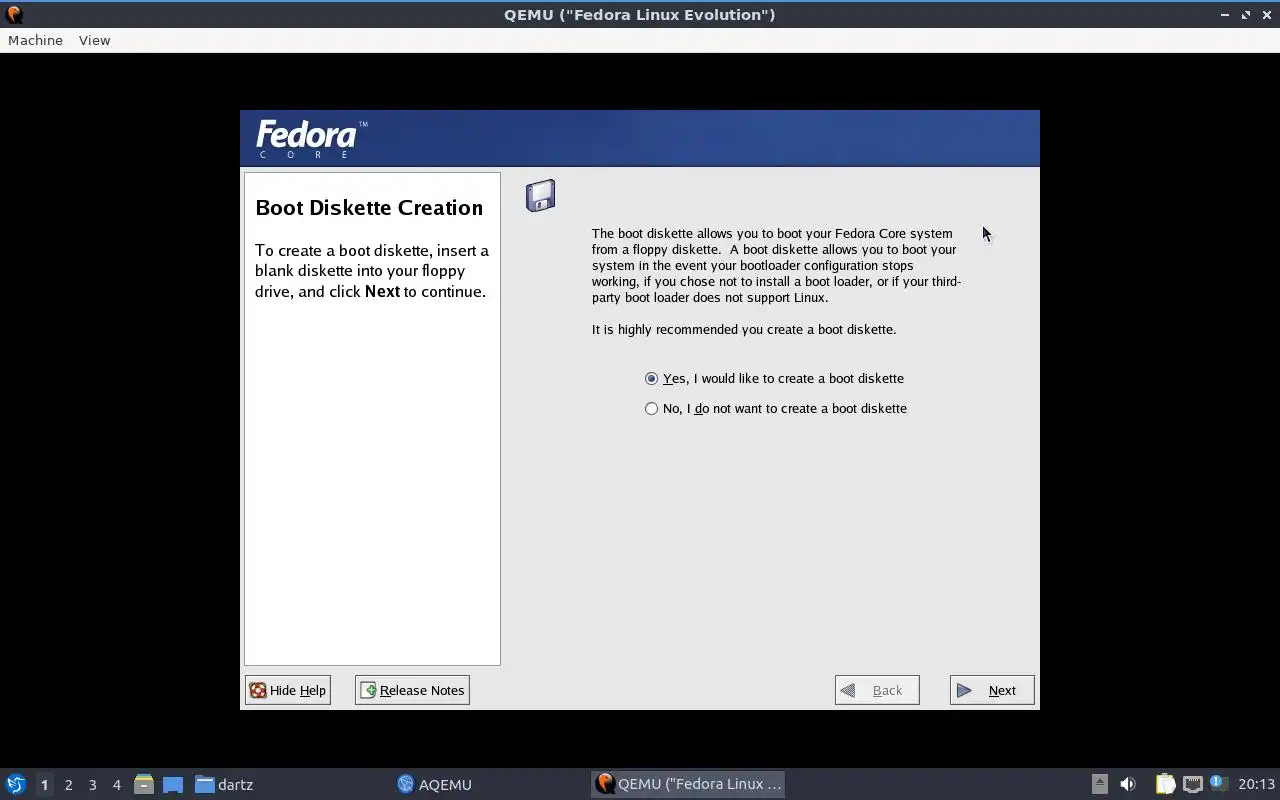Image resolution: width=1280 pixels, height=800 pixels.
Task: Open the file manager taskbar launcher
Action: tap(144, 784)
